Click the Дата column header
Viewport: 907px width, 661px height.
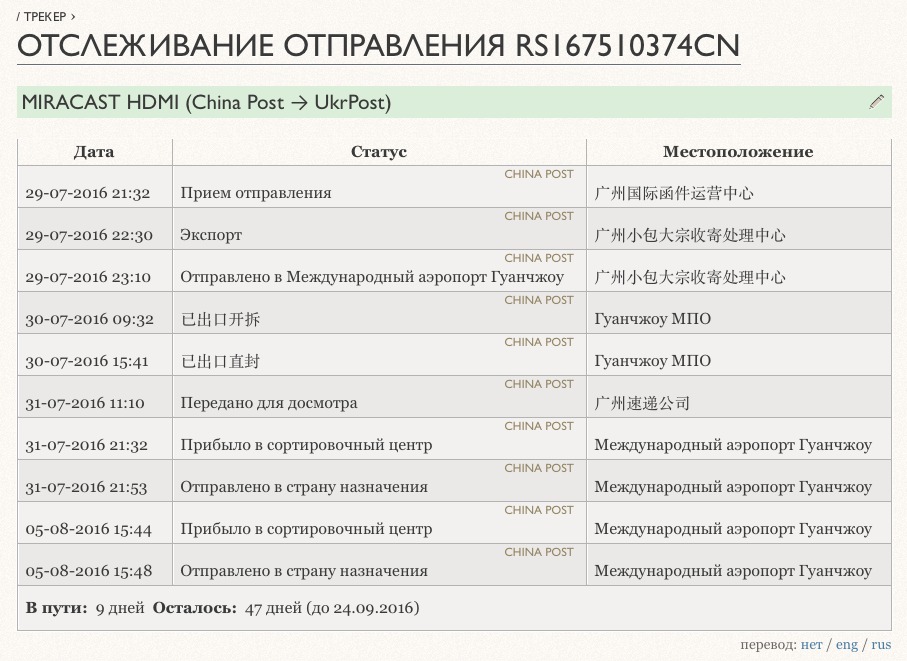94,152
